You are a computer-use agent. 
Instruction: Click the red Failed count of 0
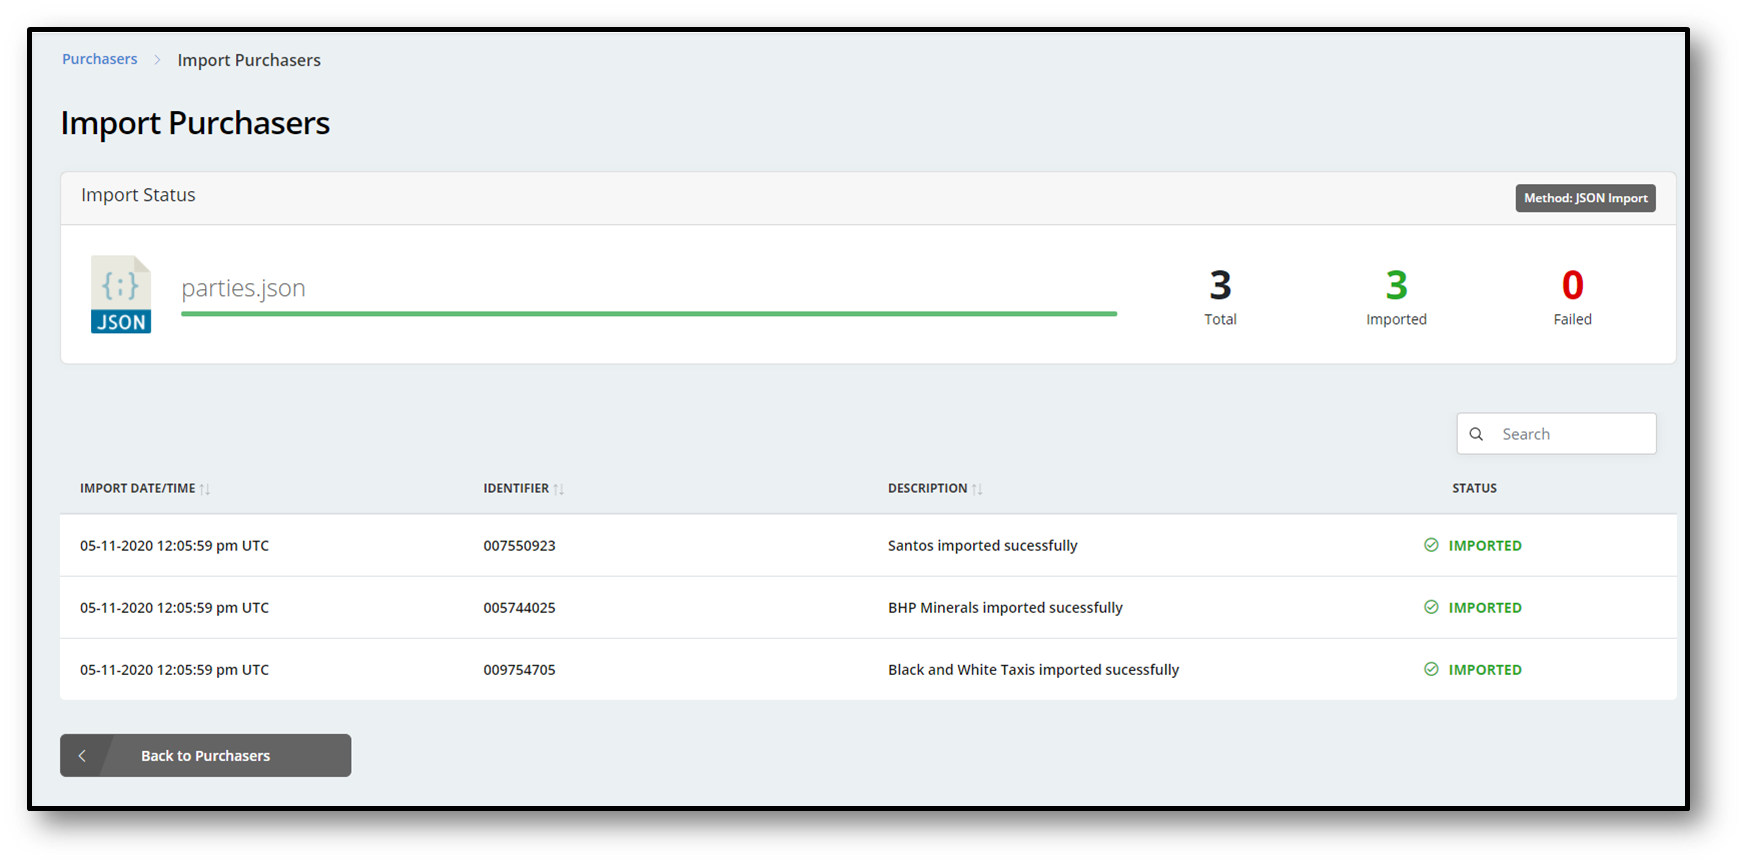(x=1572, y=286)
